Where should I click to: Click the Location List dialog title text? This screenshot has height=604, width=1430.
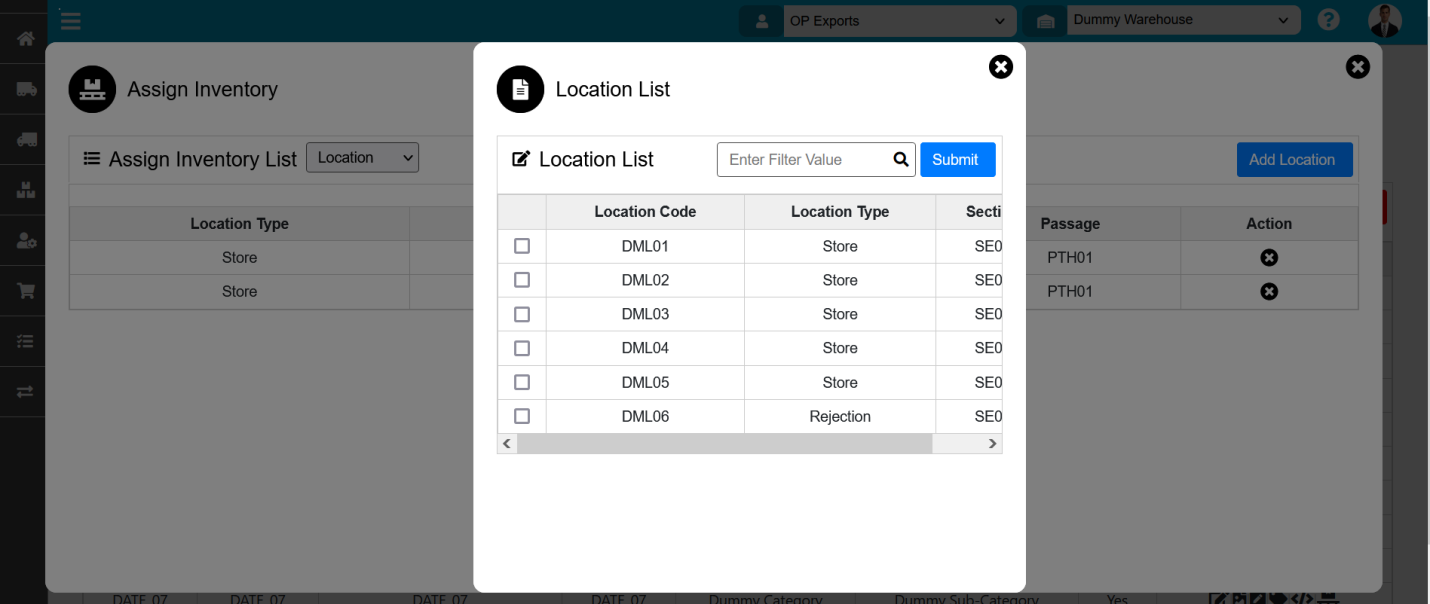pyautogui.click(x=613, y=89)
